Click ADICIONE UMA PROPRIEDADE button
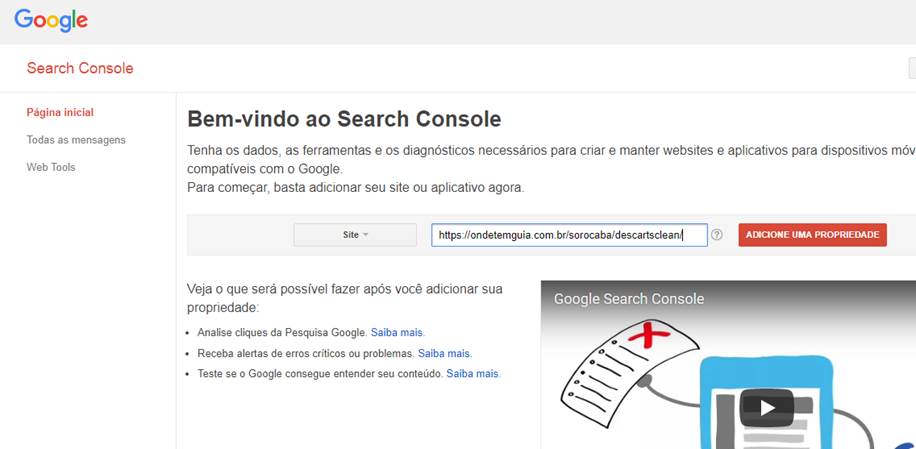This screenshot has width=916, height=449. click(x=813, y=235)
